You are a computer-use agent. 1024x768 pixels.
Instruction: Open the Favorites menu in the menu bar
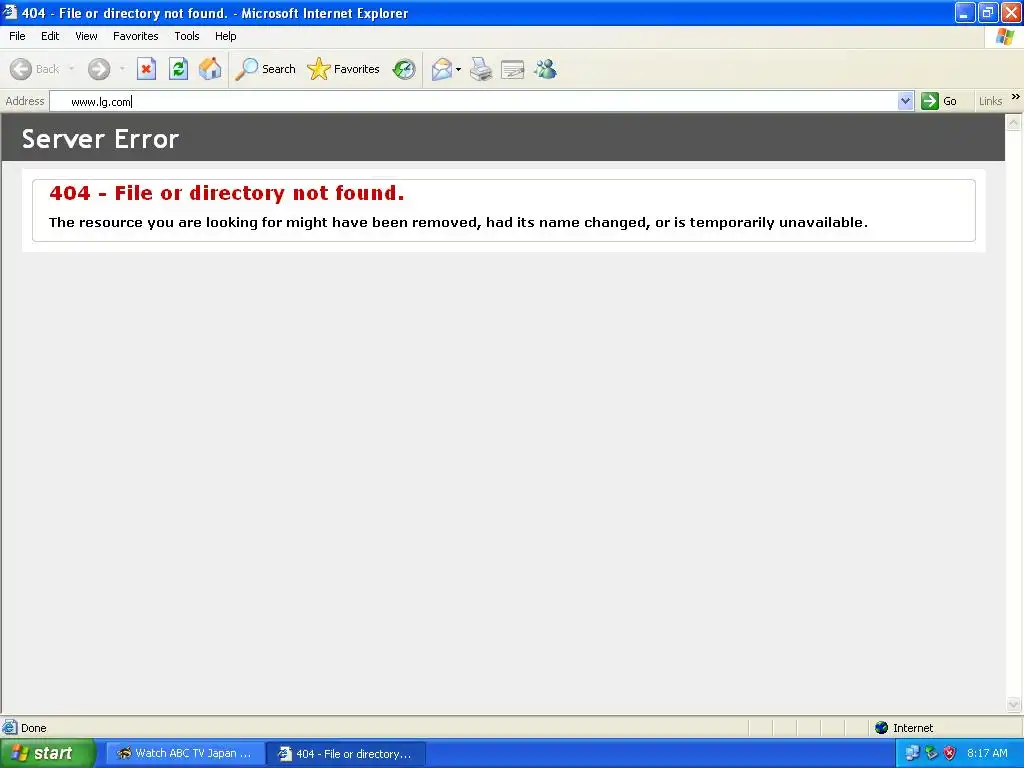click(136, 36)
